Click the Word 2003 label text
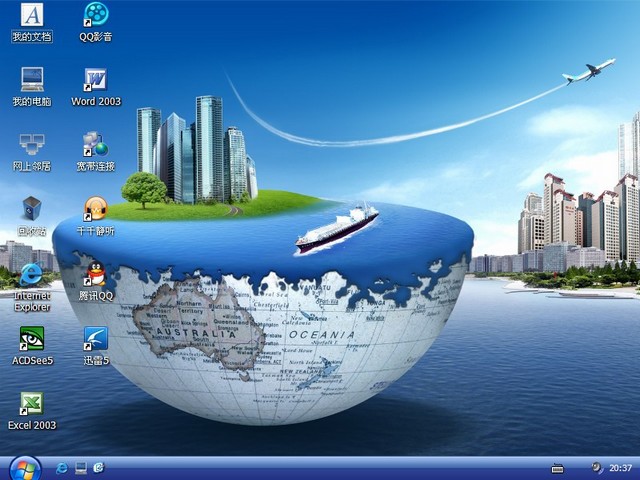640x480 pixels. 96,101
